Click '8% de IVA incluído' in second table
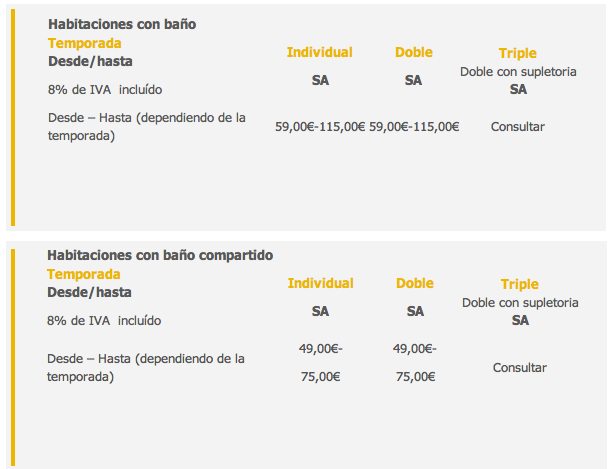This screenshot has width=615, height=469. click(x=104, y=321)
